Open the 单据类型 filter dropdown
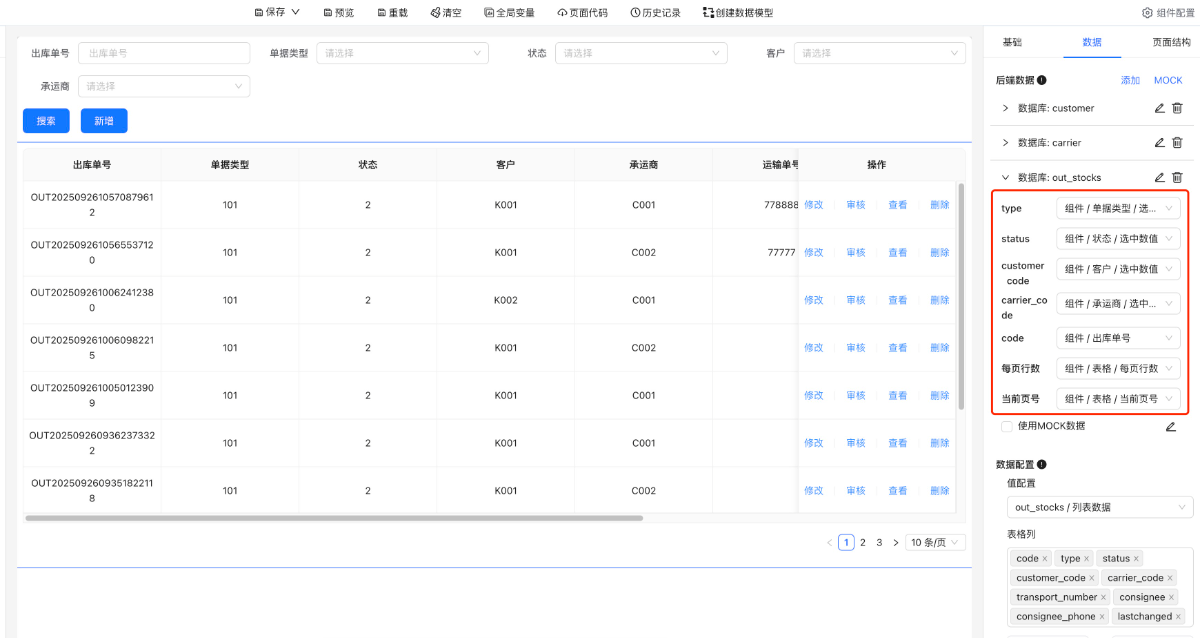 pos(402,53)
